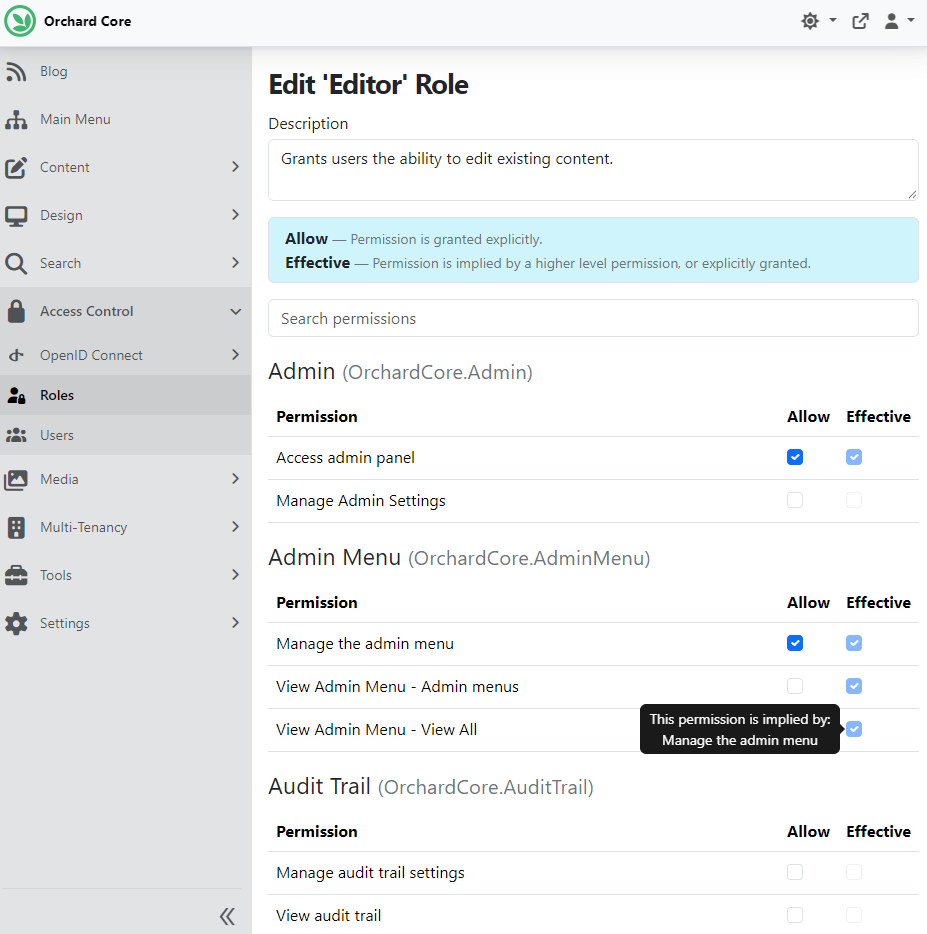Check Allow for View Admin Menu - Admin menus
927x934 pixels.
coord(795,686)
